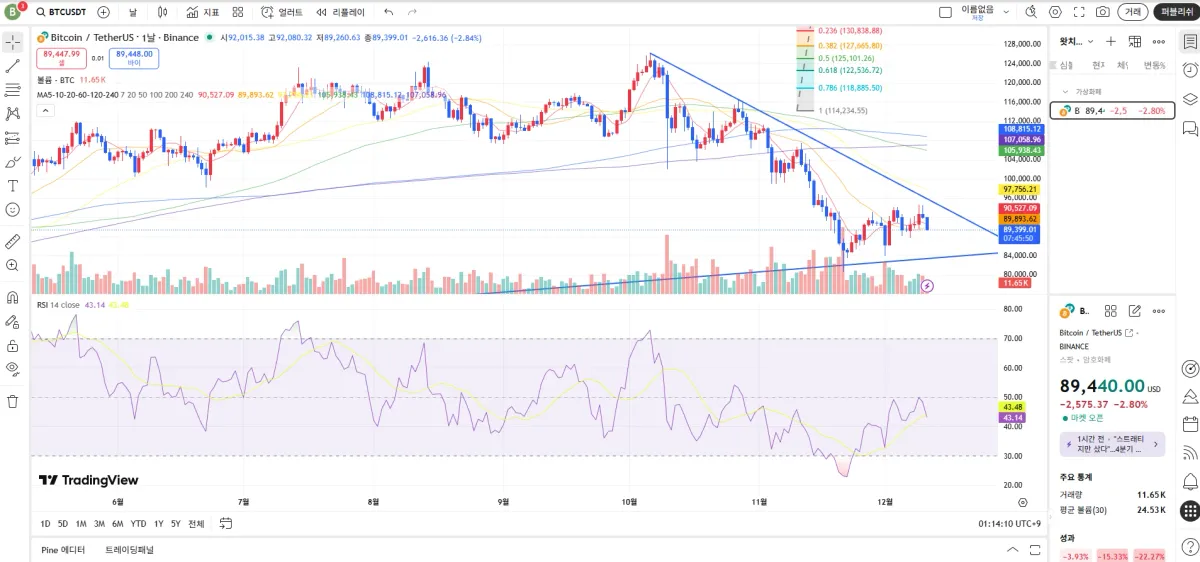Click the plus icon to compare symbols
Viewport: 1200px width, 562px height.
point(104,12)
